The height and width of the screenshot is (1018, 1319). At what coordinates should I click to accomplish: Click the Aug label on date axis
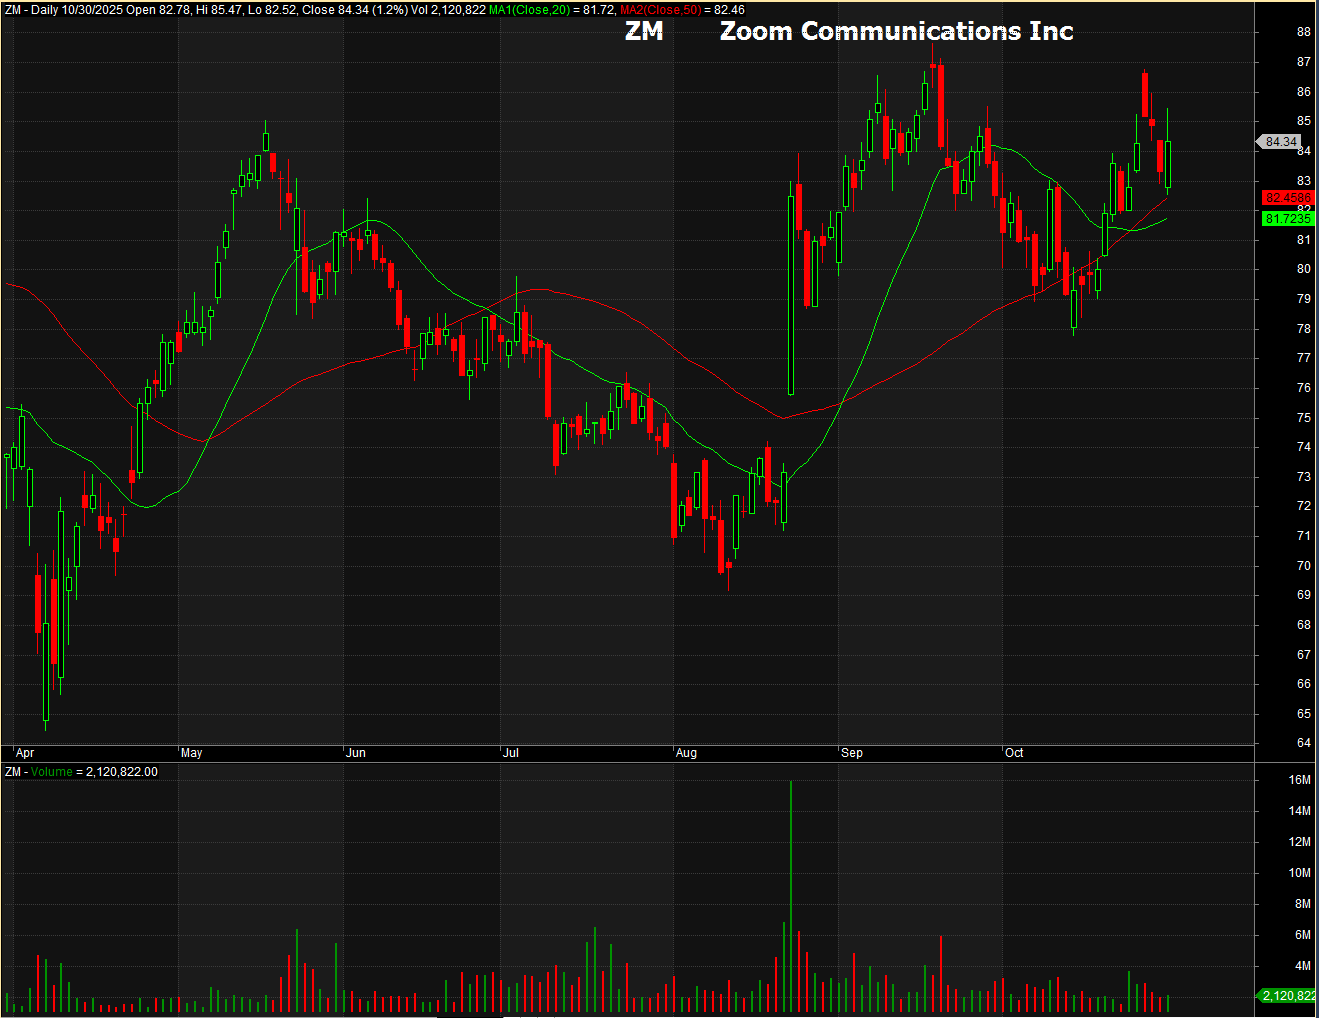pos(686,753)
